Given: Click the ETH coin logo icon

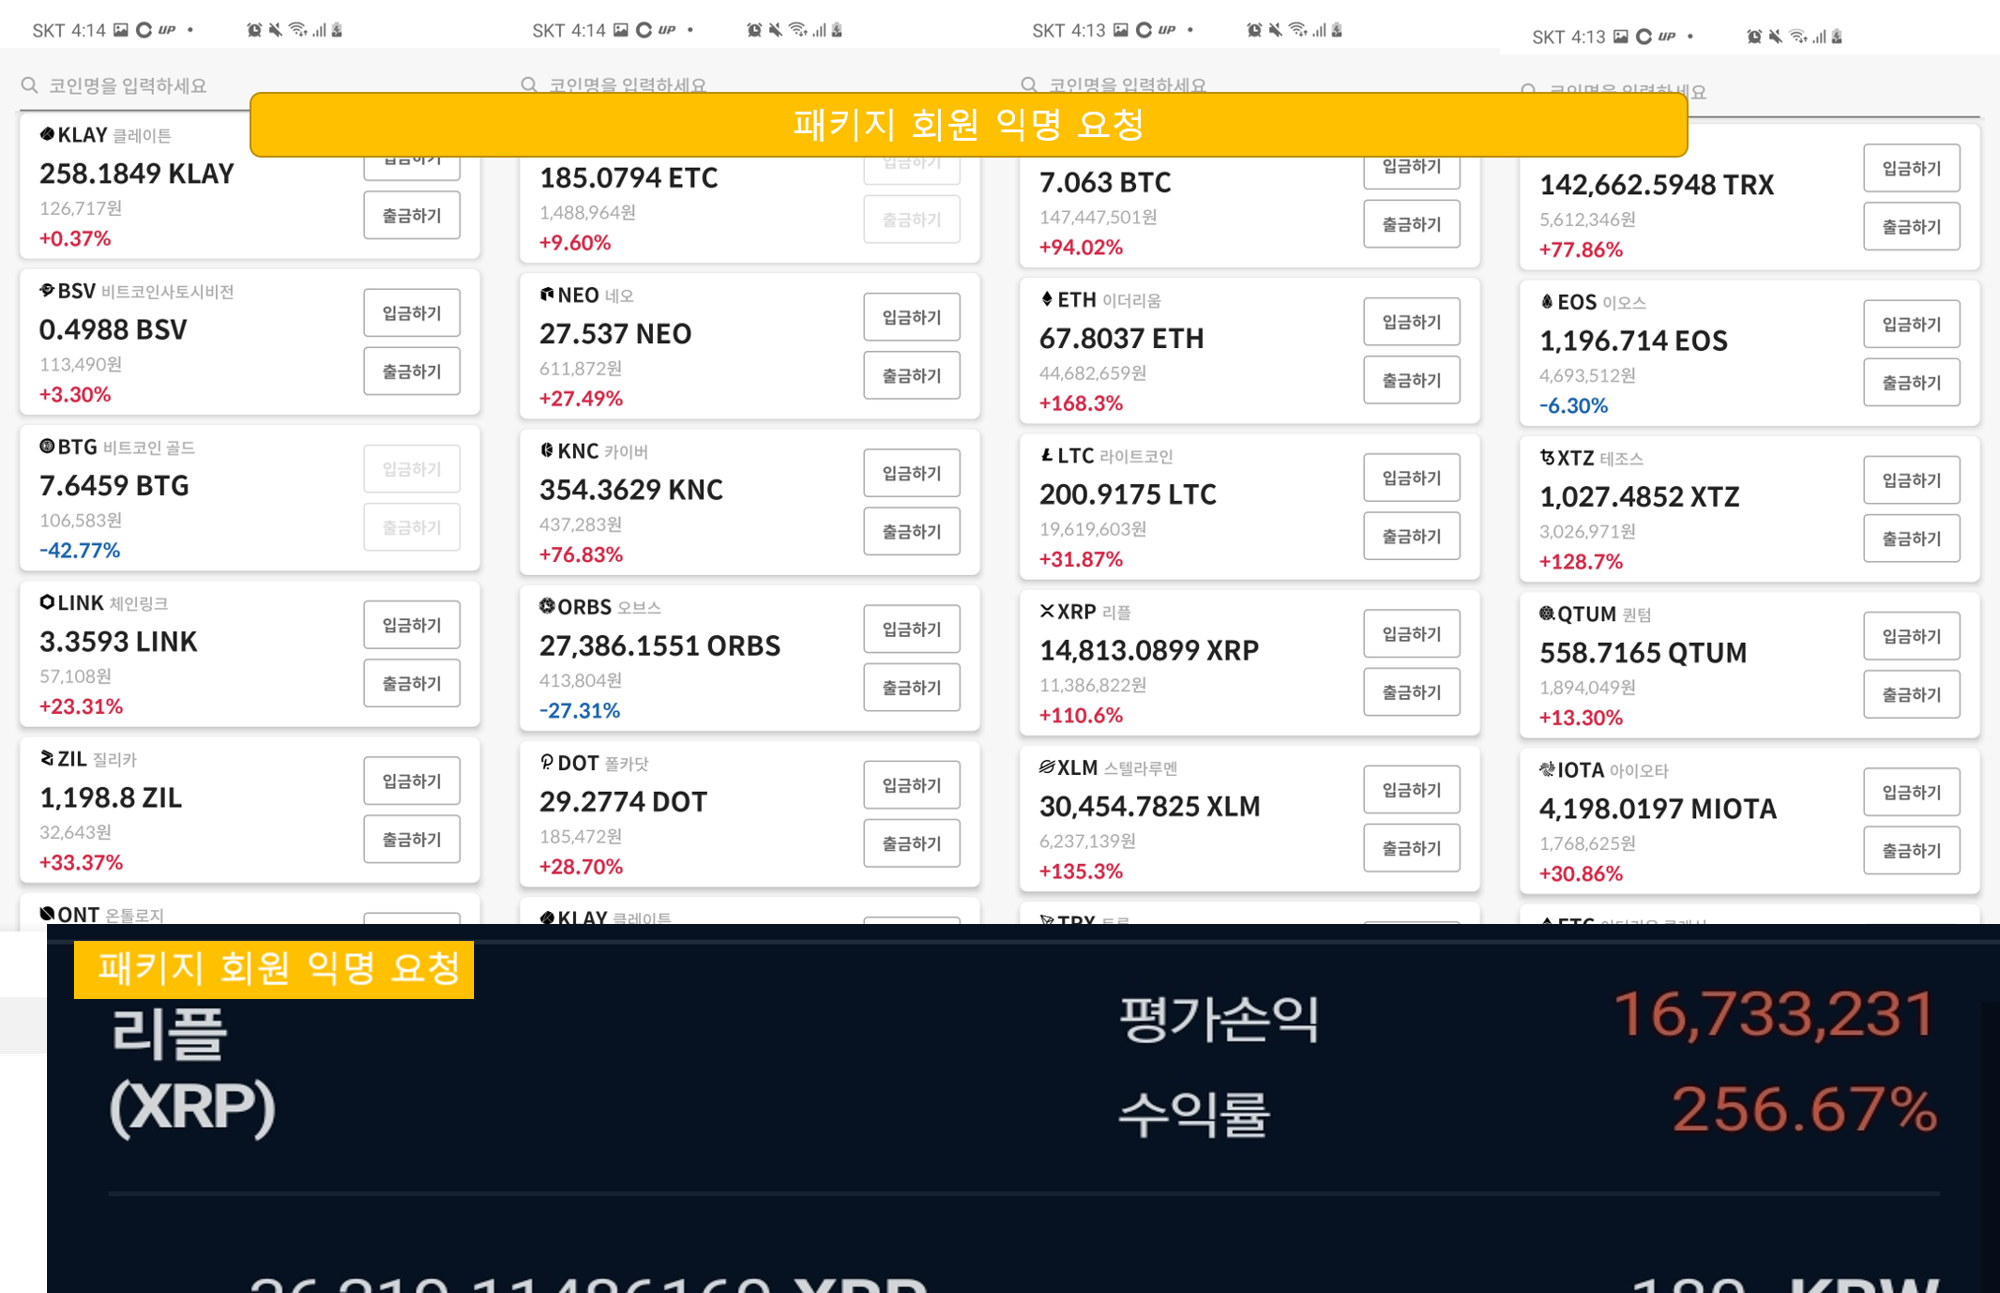Looking at the screenshot, I should 1047,299.
